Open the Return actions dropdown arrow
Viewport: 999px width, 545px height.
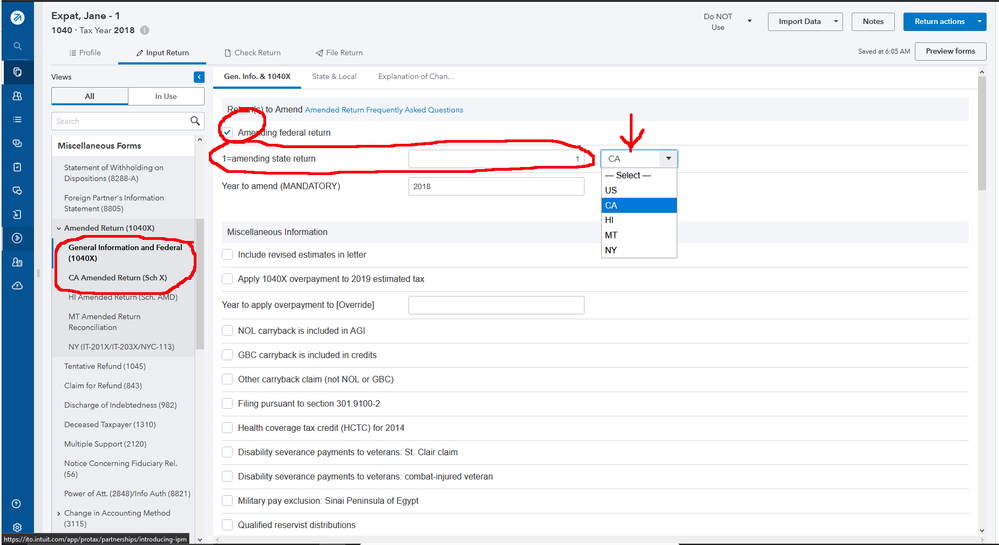(x=980, y=21)
